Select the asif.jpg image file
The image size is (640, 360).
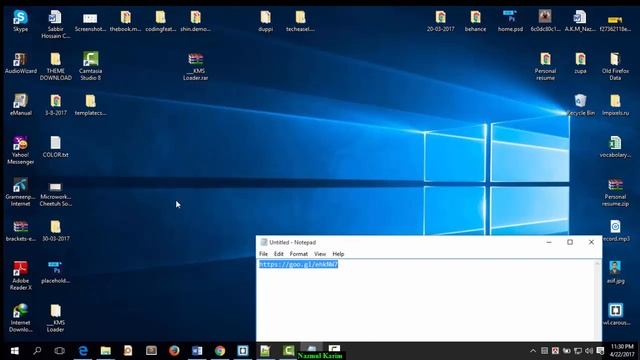coord(615,273)
